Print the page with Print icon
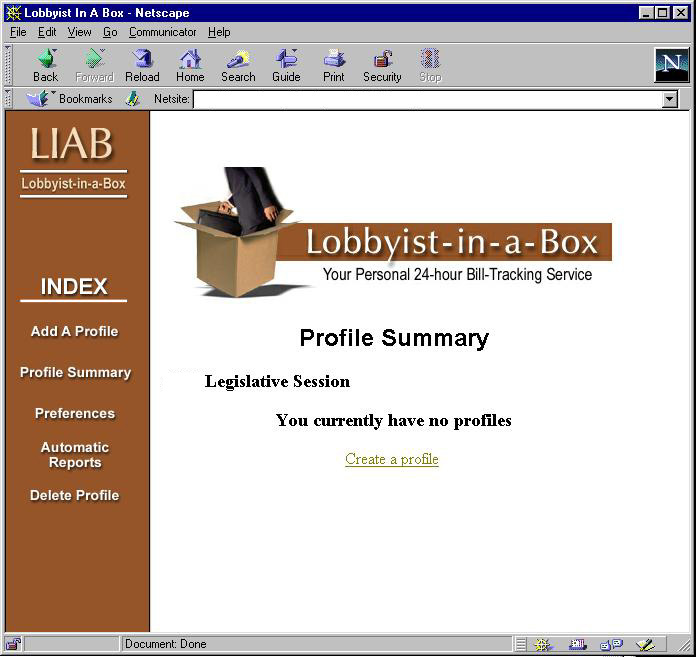Image resolution: width=696 pixels, height=657 pixels. tap(334, 65)
